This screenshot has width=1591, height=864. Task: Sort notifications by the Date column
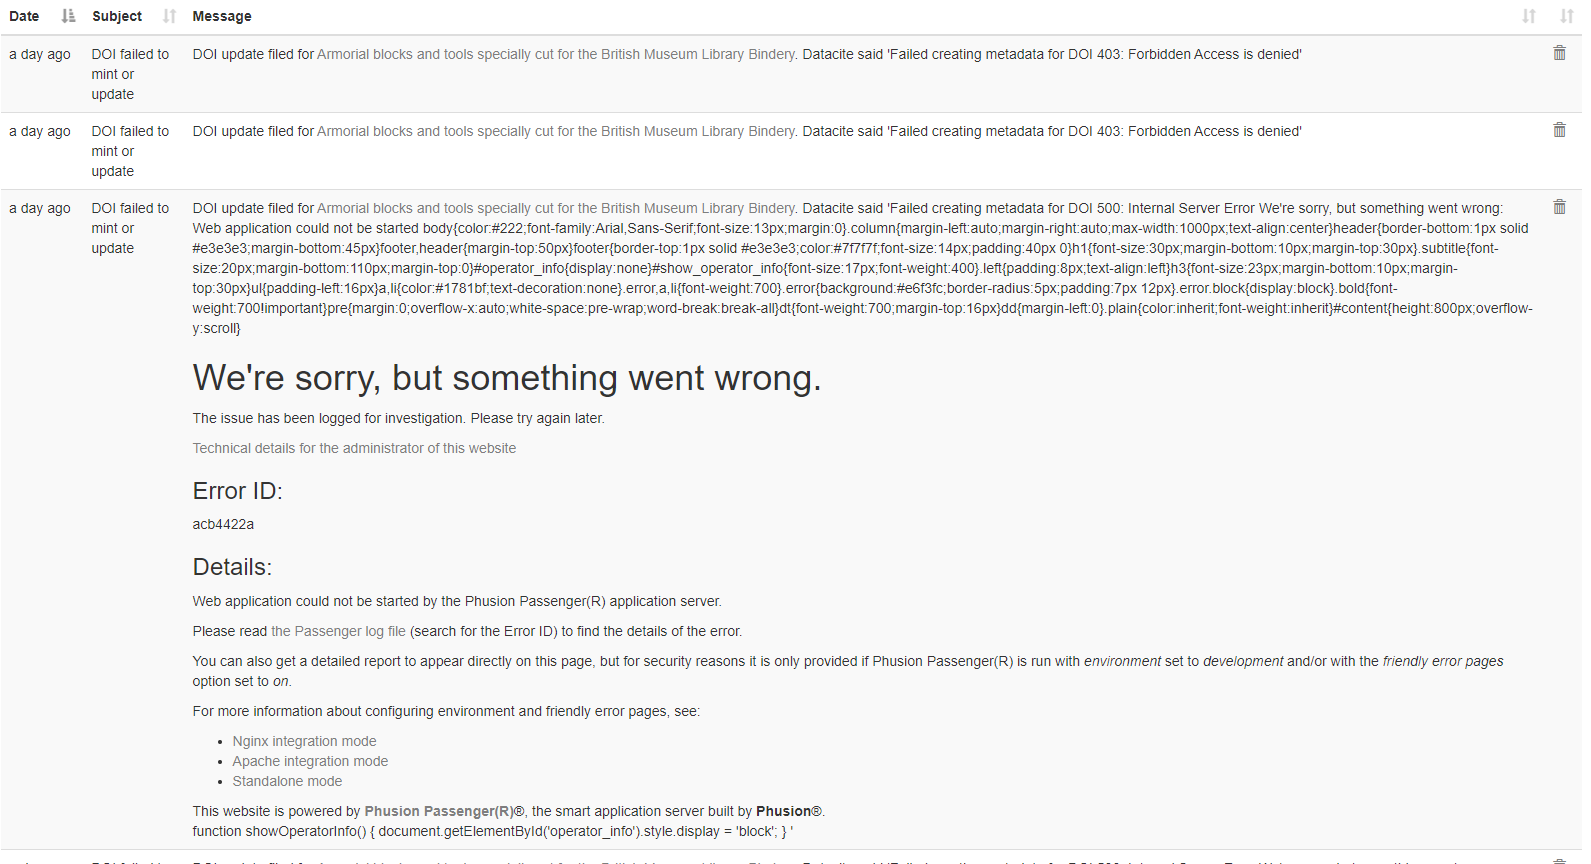(66, 16)
